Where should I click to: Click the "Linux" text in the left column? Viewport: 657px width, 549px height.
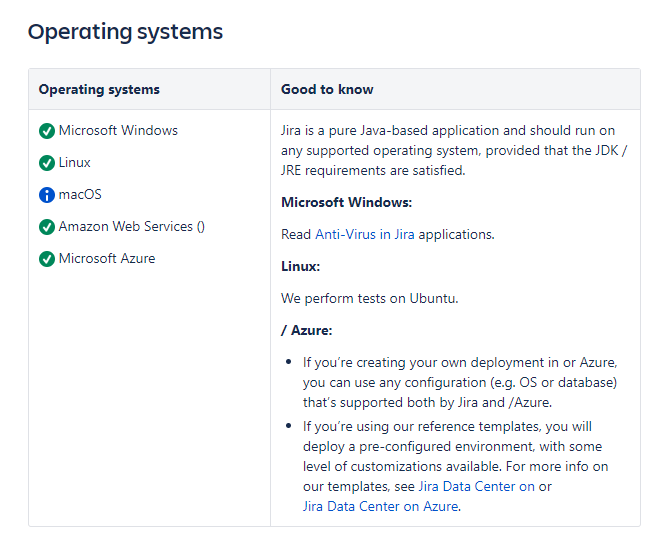[x=75, y=162]
